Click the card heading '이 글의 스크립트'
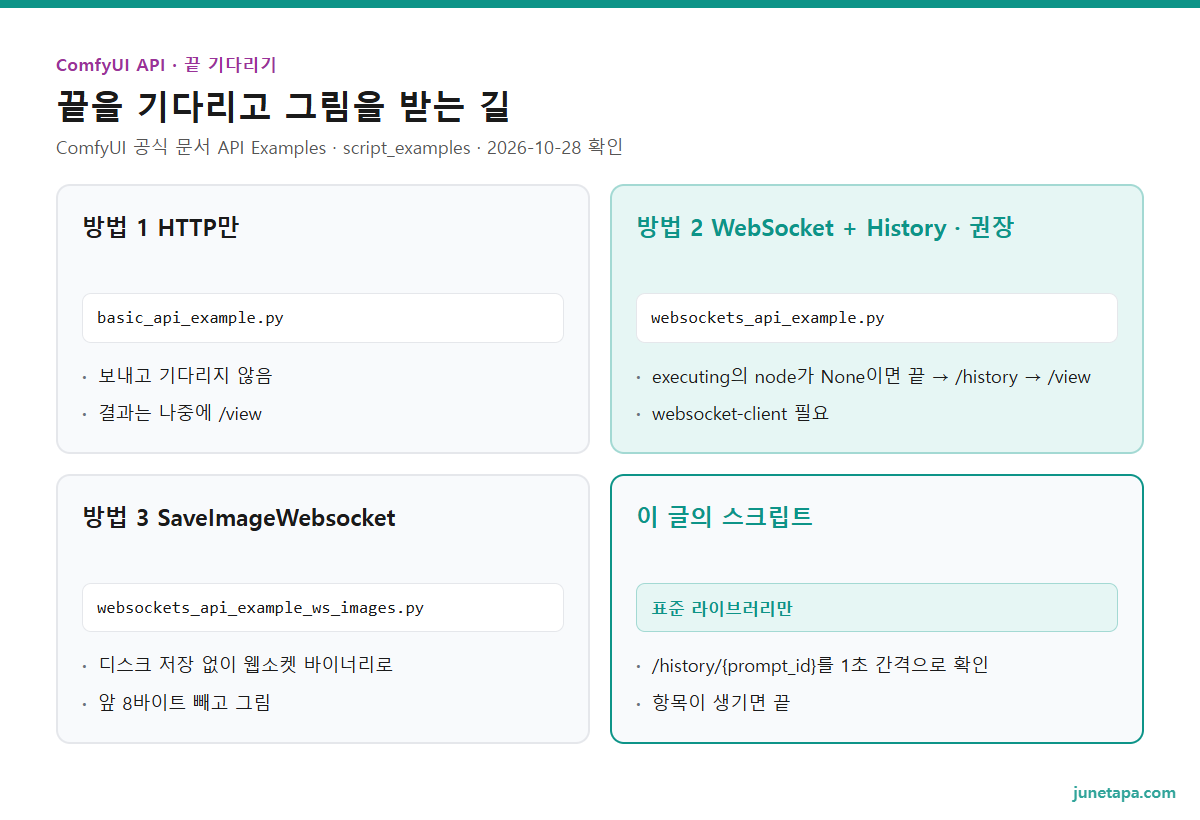The height and width of the screenshot is (820, 1200). 725,517
